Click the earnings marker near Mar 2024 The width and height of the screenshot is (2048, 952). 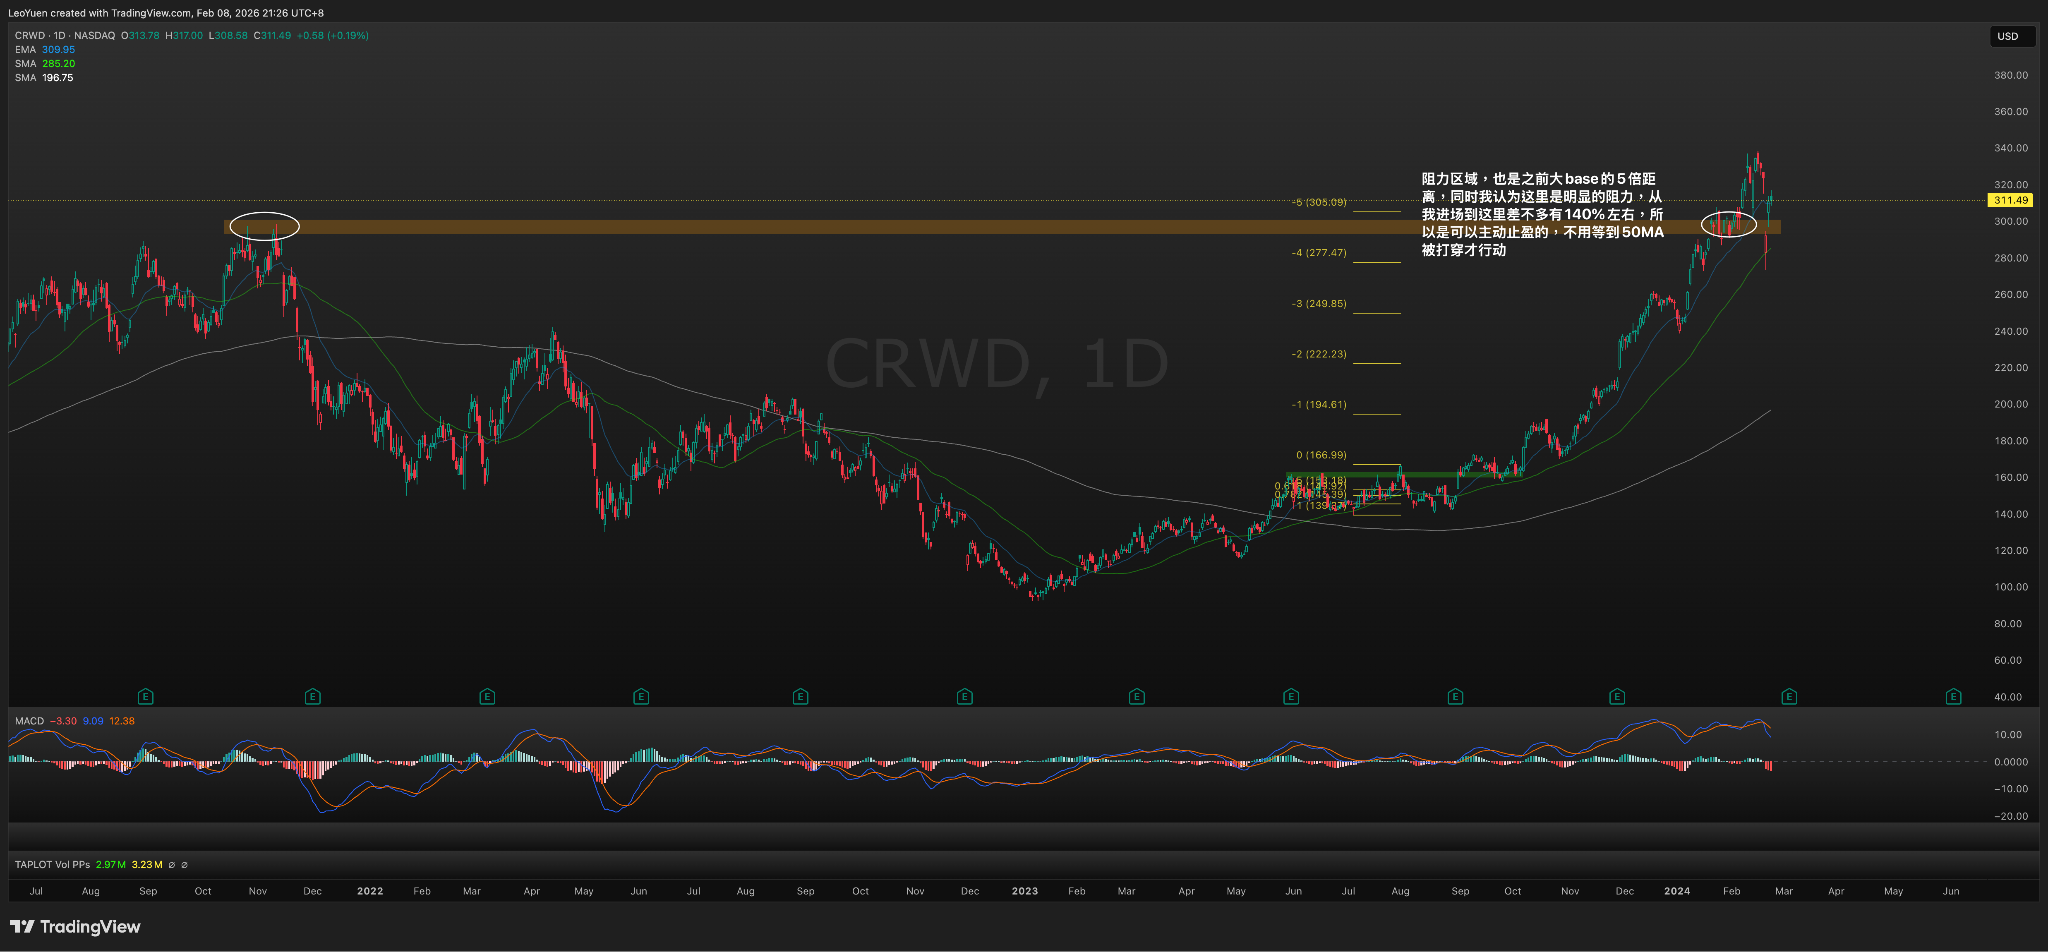[x=1789, y=696]
